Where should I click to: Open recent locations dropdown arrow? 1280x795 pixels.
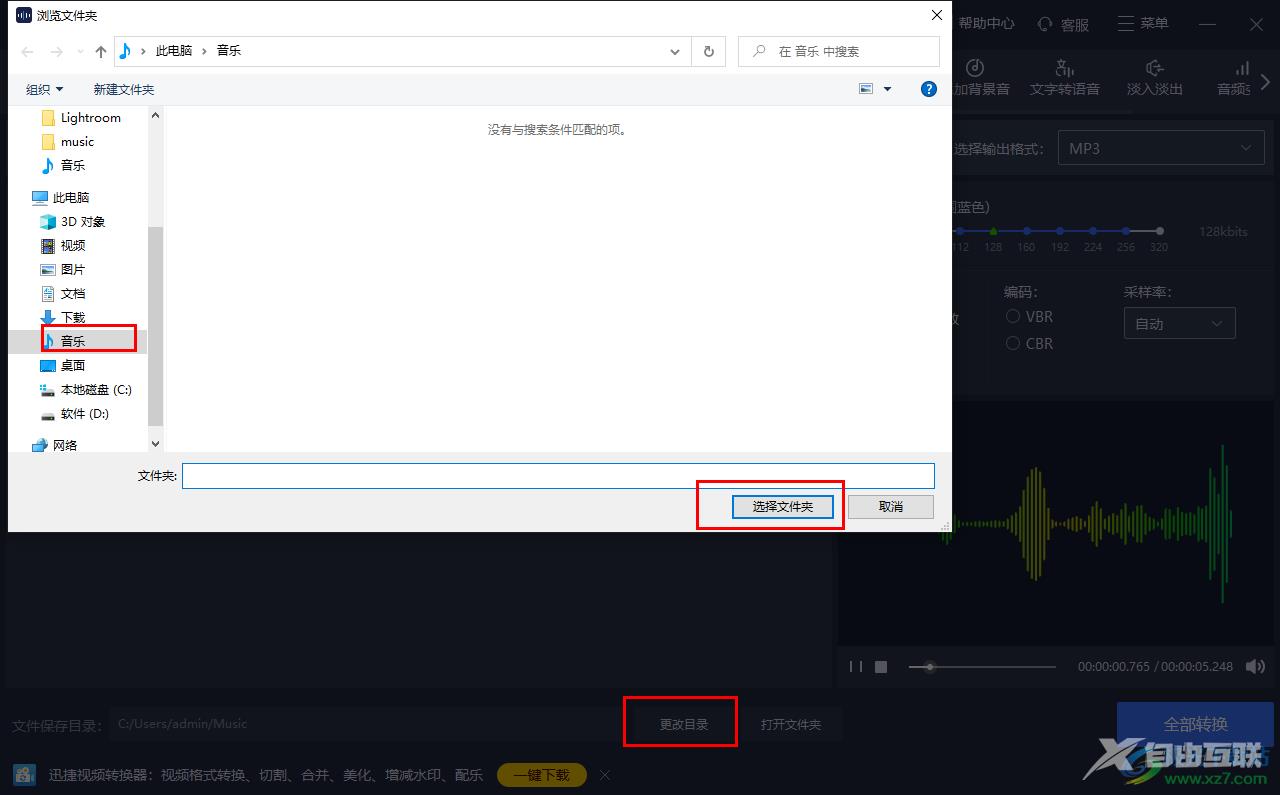coord(79,52)
